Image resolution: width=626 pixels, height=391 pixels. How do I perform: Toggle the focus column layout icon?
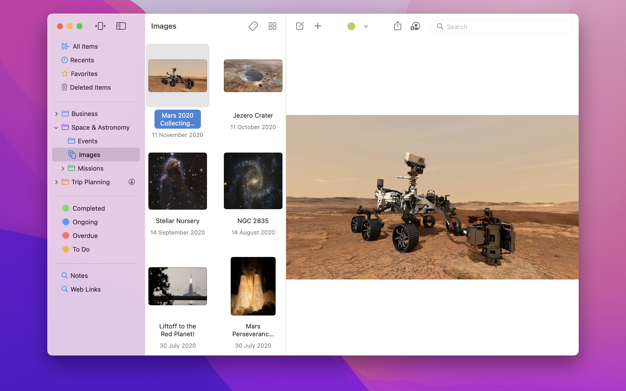coord(100,26)
